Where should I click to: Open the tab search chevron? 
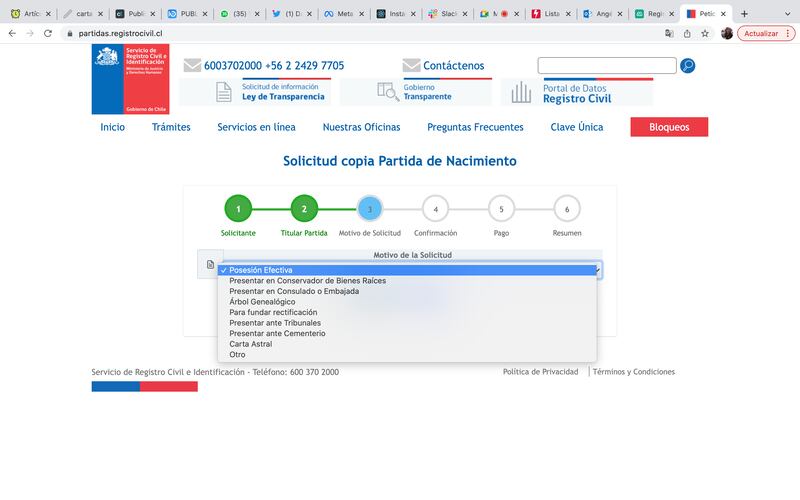coord(787,14)
